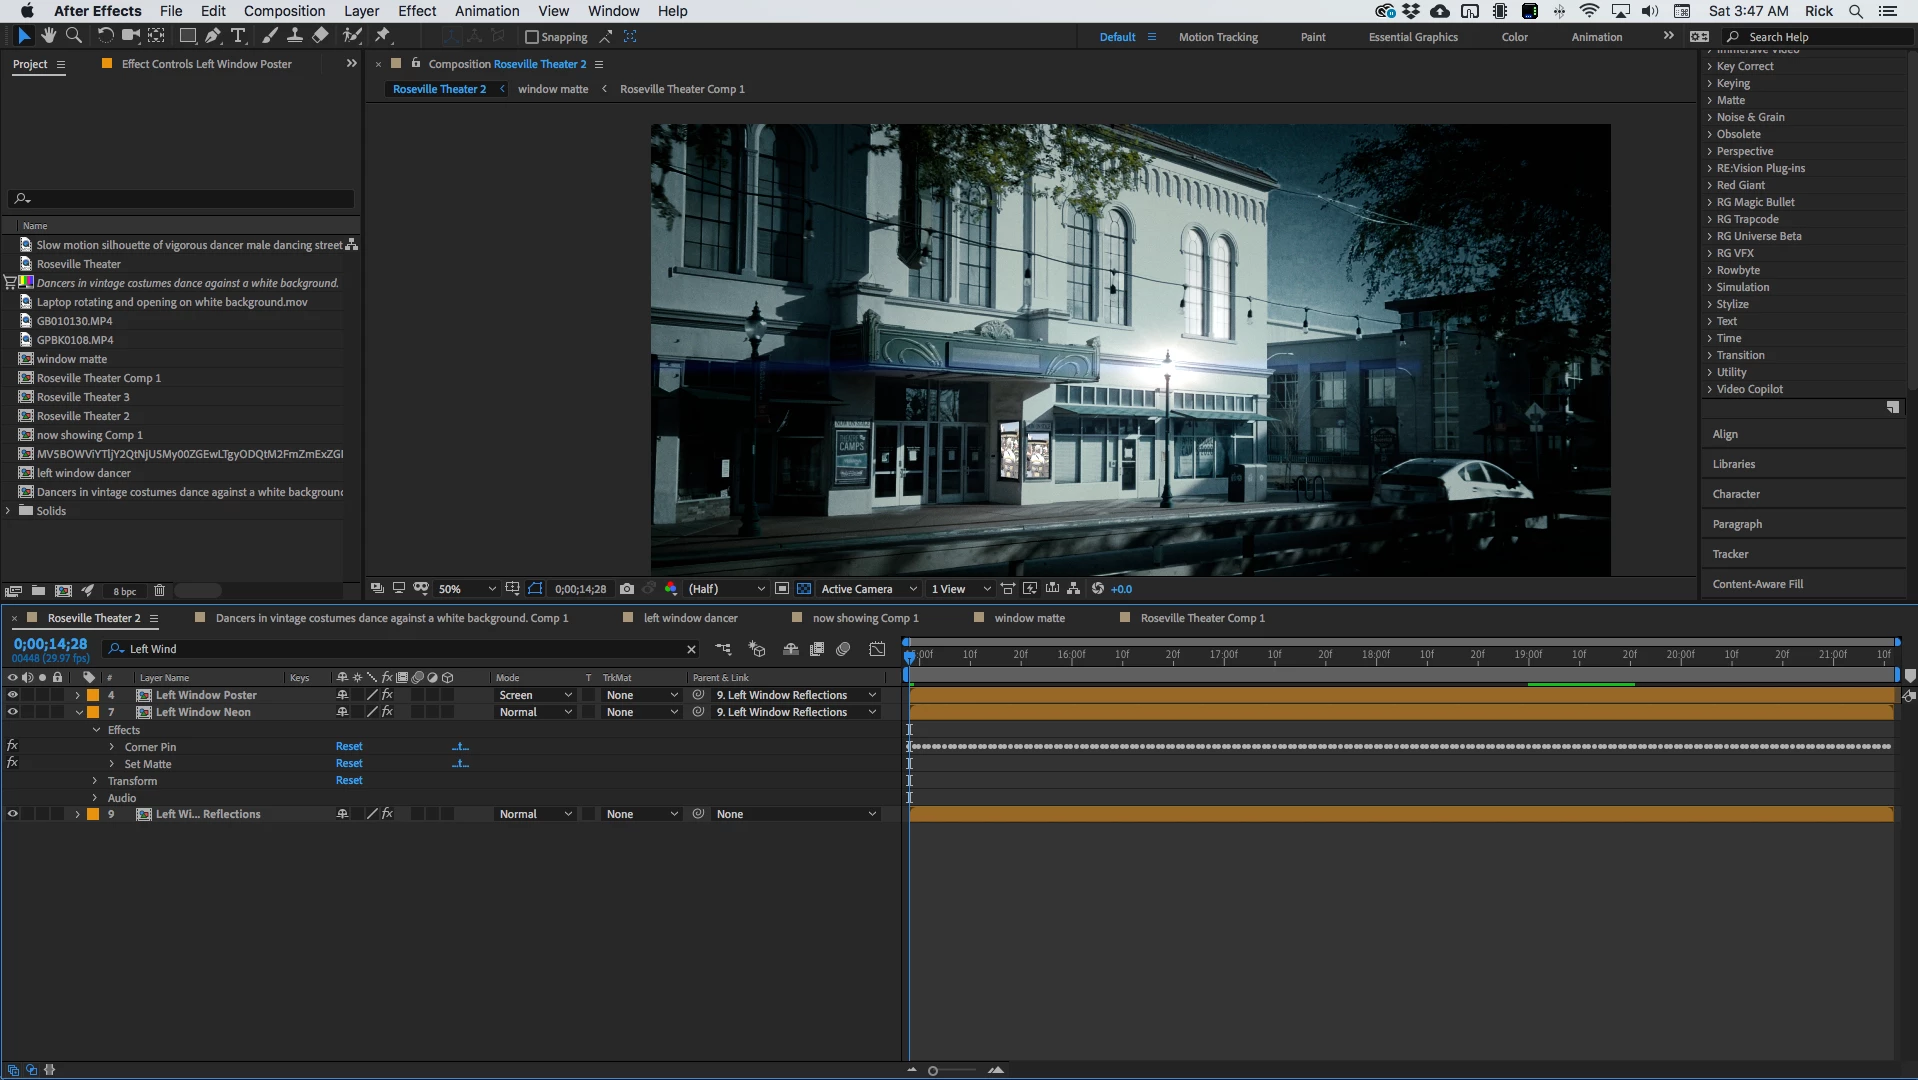Select the Pen tool

click(x=212, y=36)
